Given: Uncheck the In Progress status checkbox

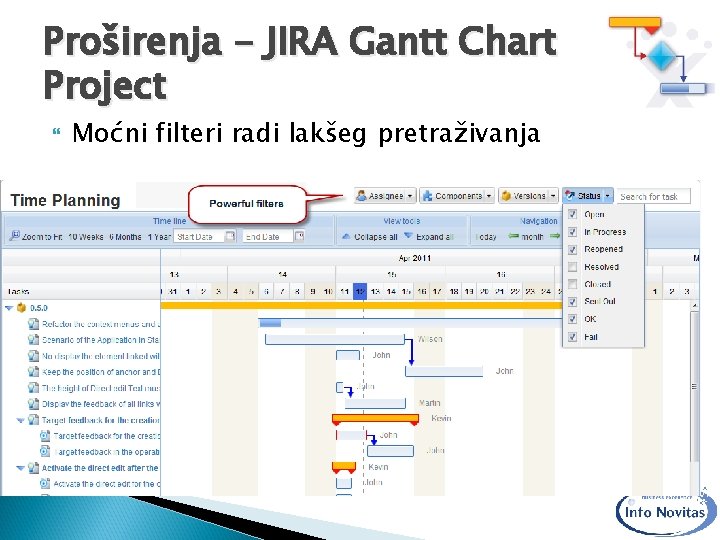Looking at the screenshot, I should pos(572,231).
